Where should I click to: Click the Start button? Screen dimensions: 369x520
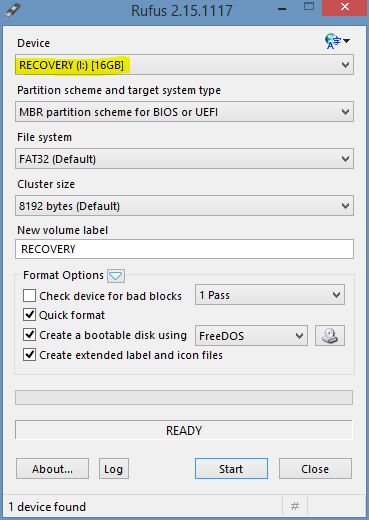(x=231, y=469)
